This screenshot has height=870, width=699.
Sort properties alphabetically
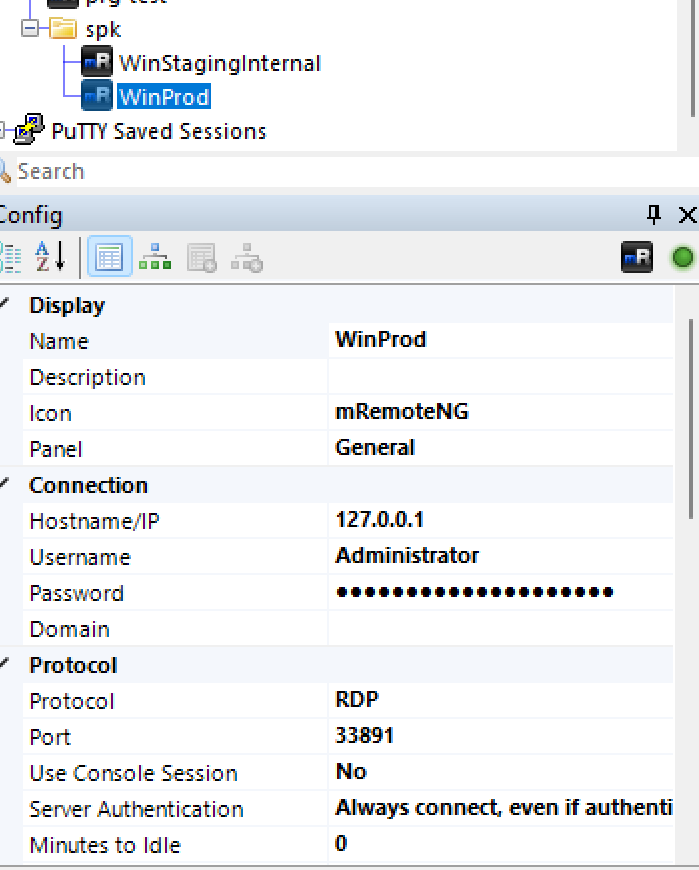tap(50, 256)
